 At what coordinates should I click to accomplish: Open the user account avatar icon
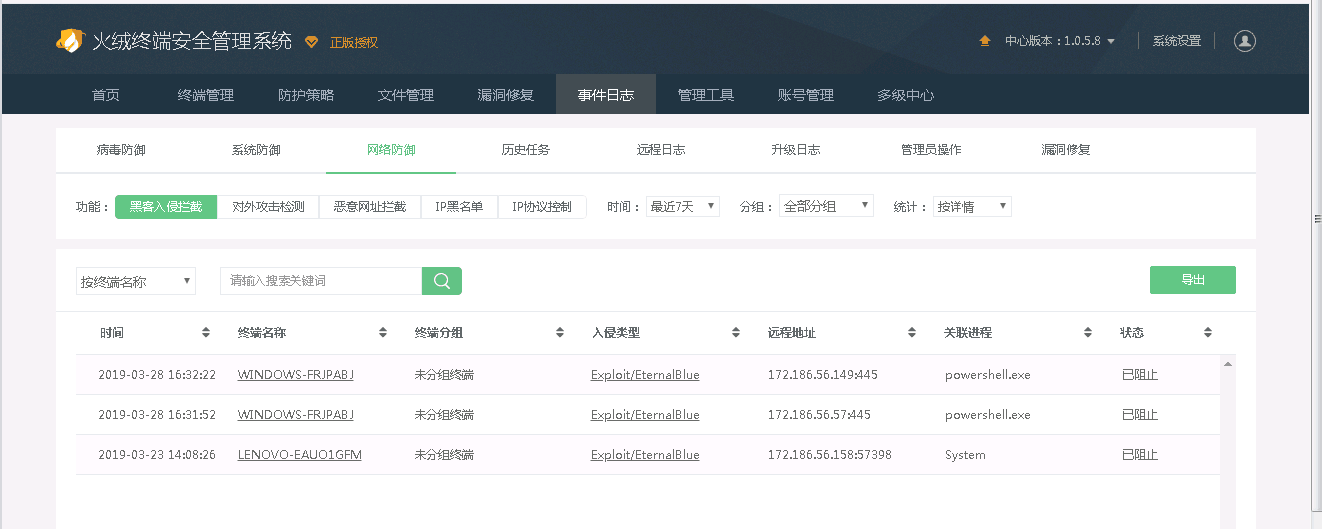(1244, 41)
